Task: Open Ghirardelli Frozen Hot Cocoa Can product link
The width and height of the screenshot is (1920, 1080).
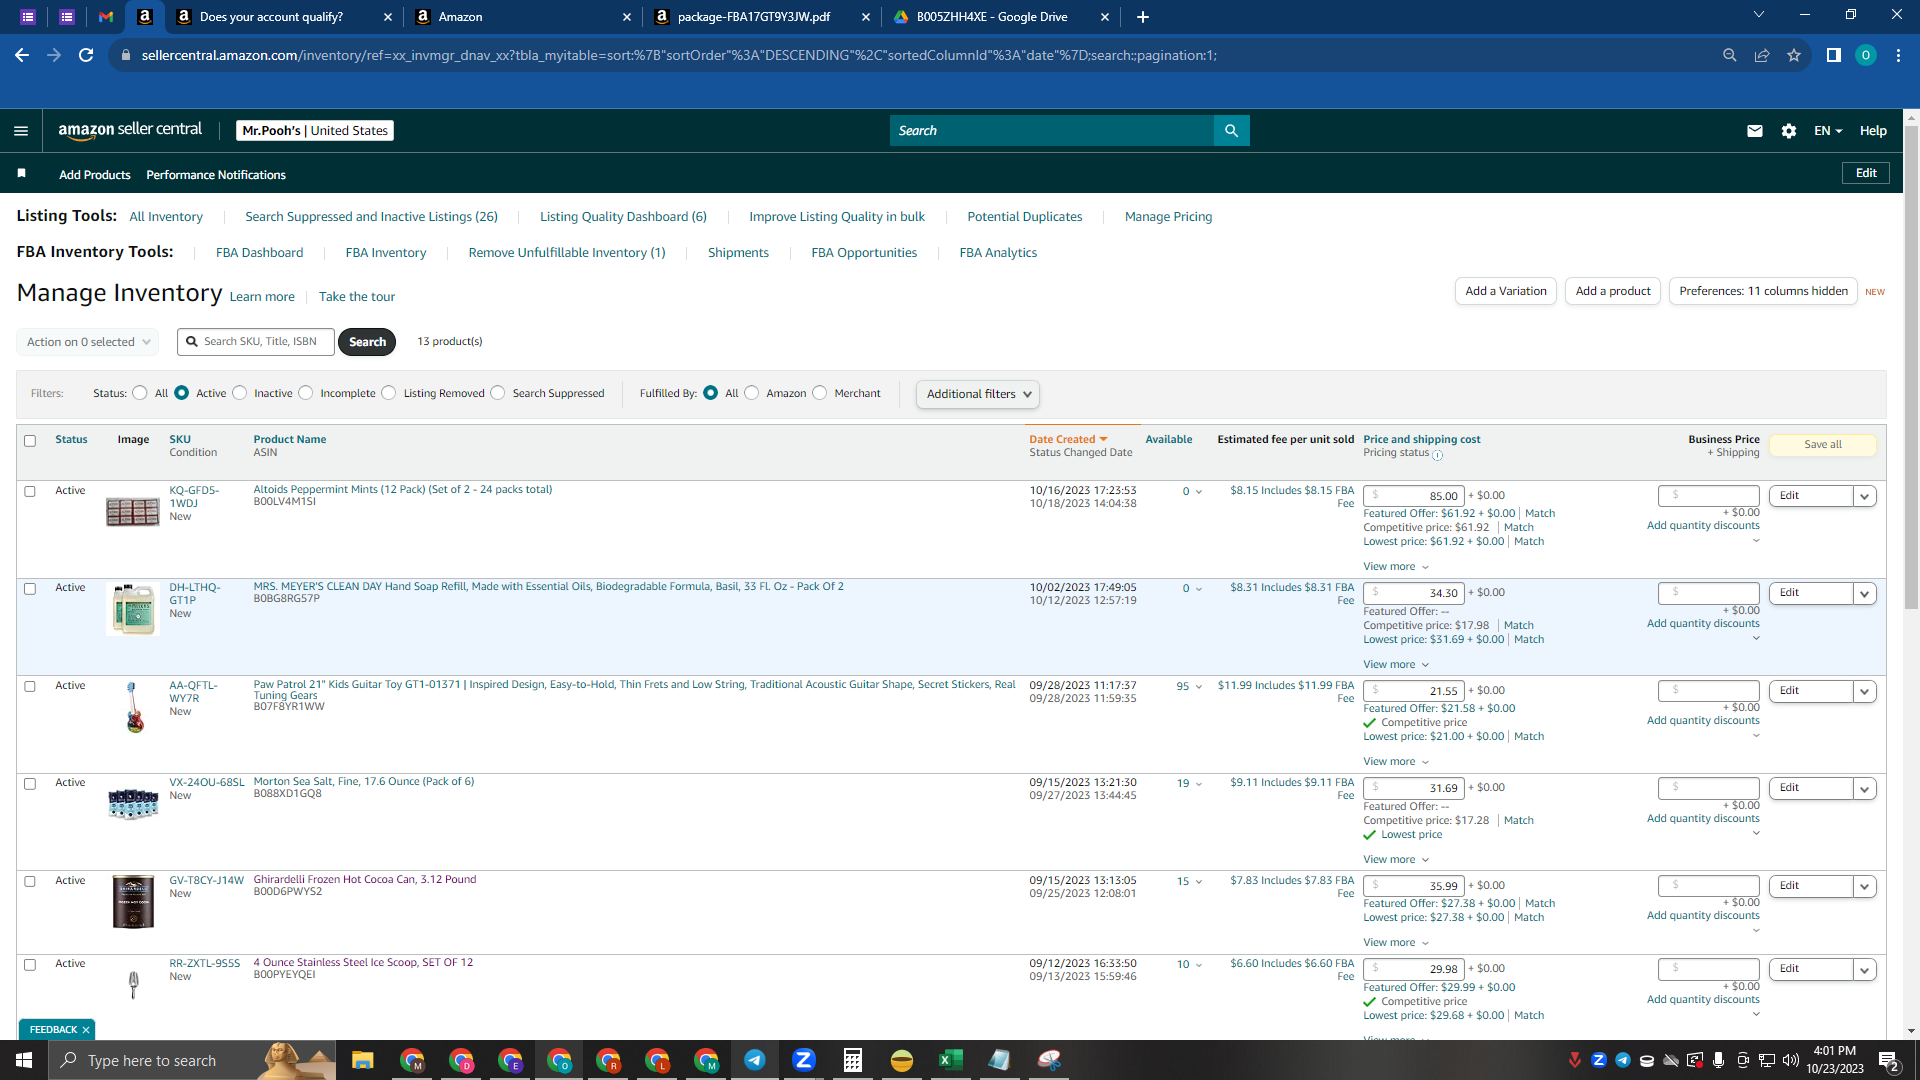Action: pyautogui.click(x=365, y=880)
